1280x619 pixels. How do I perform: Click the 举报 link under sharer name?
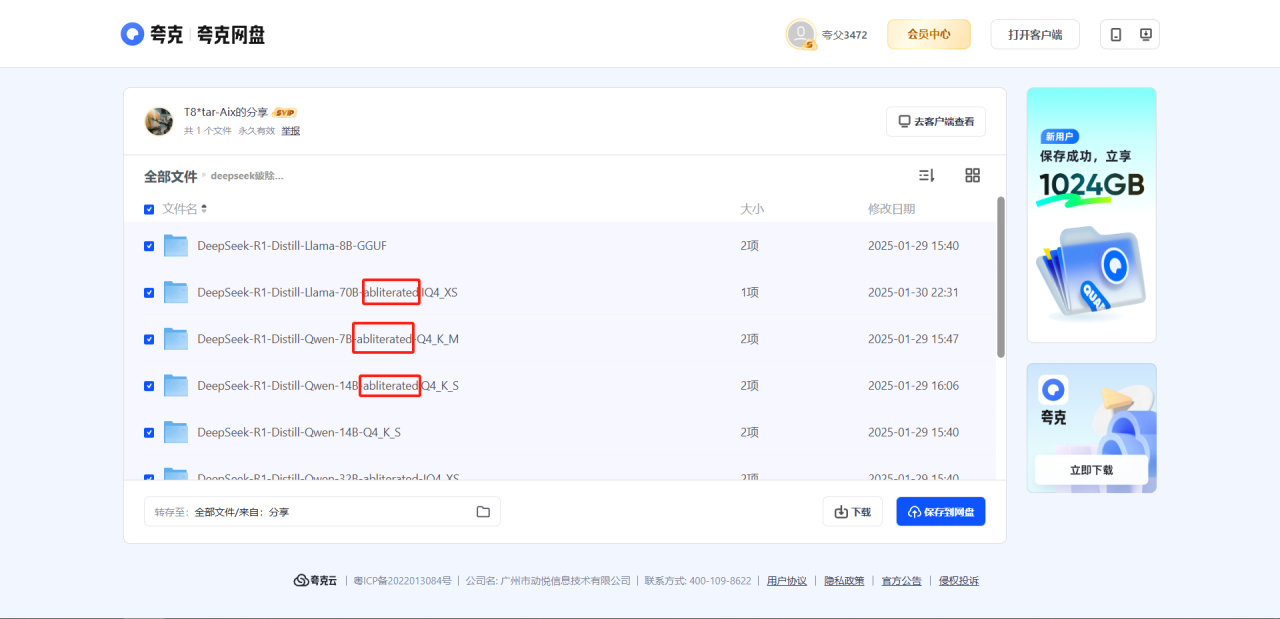tap(290, 130)
